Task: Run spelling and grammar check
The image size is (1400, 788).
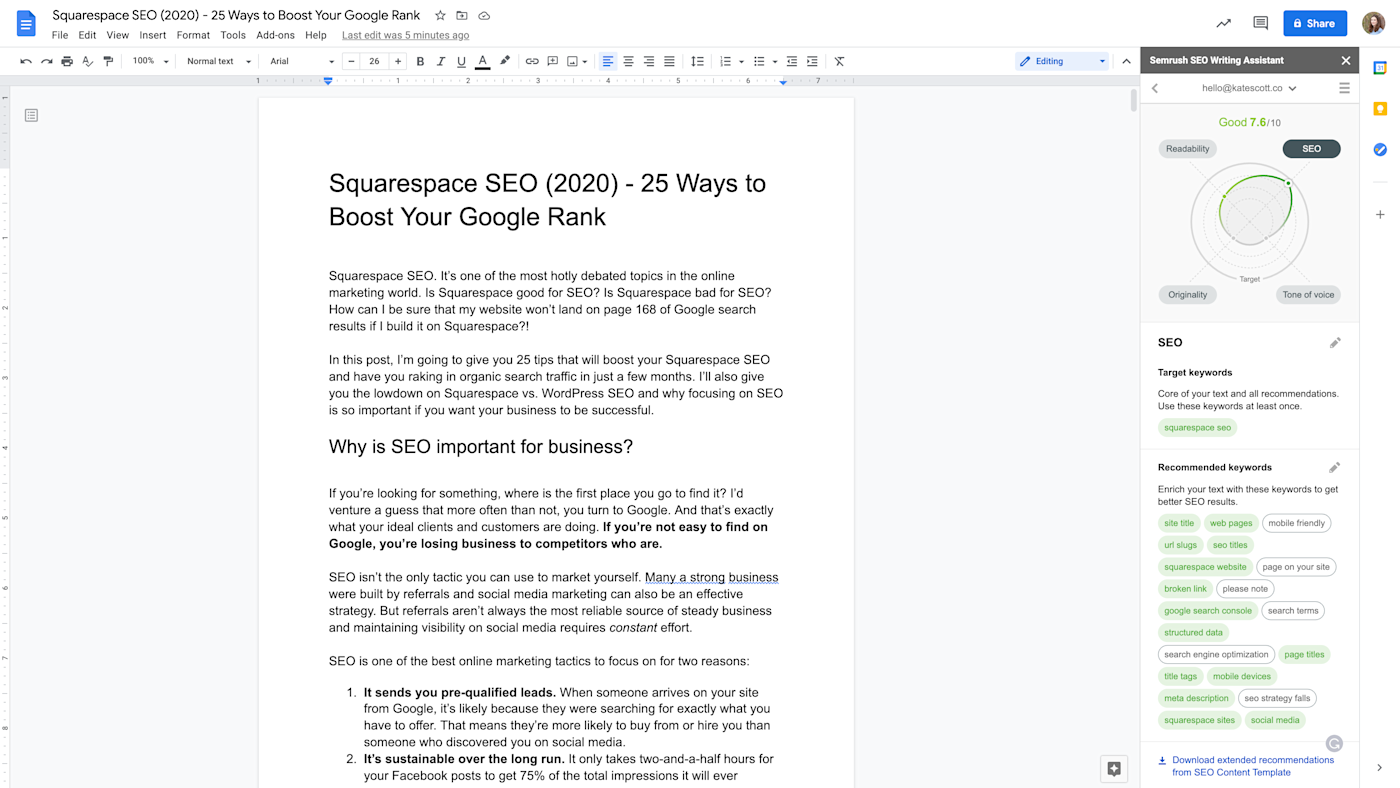Action: [88, 61]
